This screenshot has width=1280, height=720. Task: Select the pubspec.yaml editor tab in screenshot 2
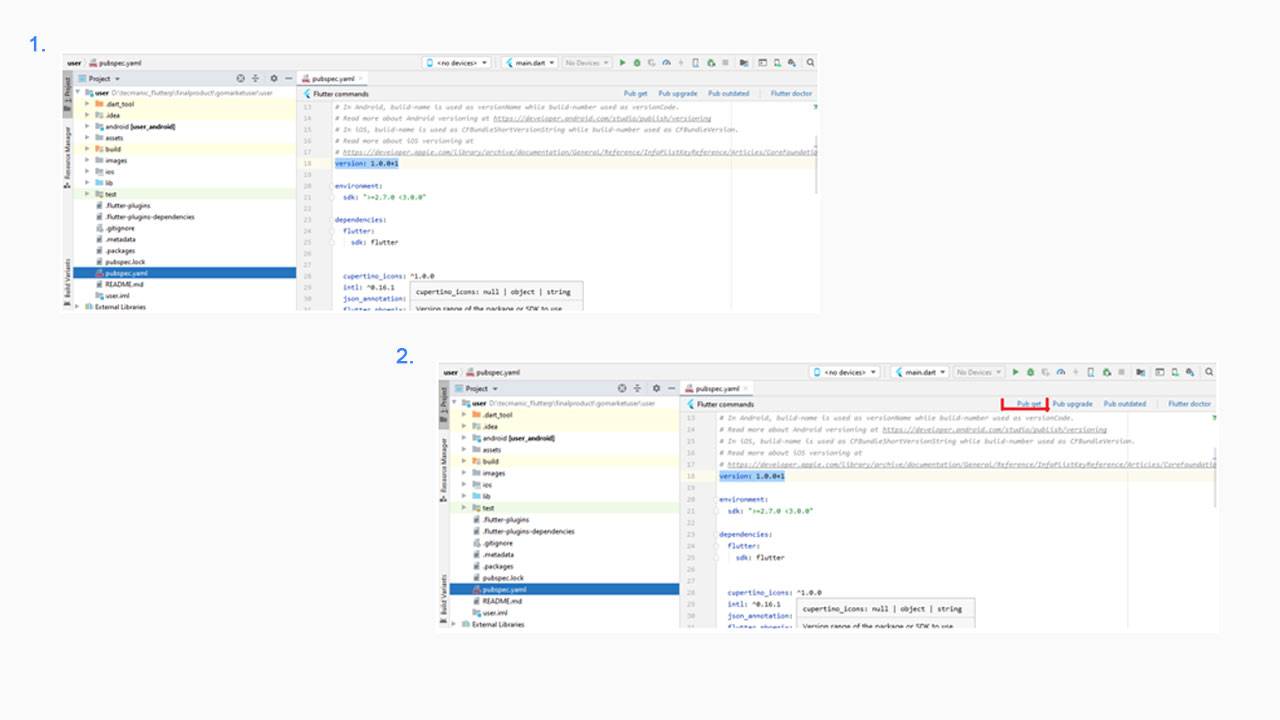[717, 388]
